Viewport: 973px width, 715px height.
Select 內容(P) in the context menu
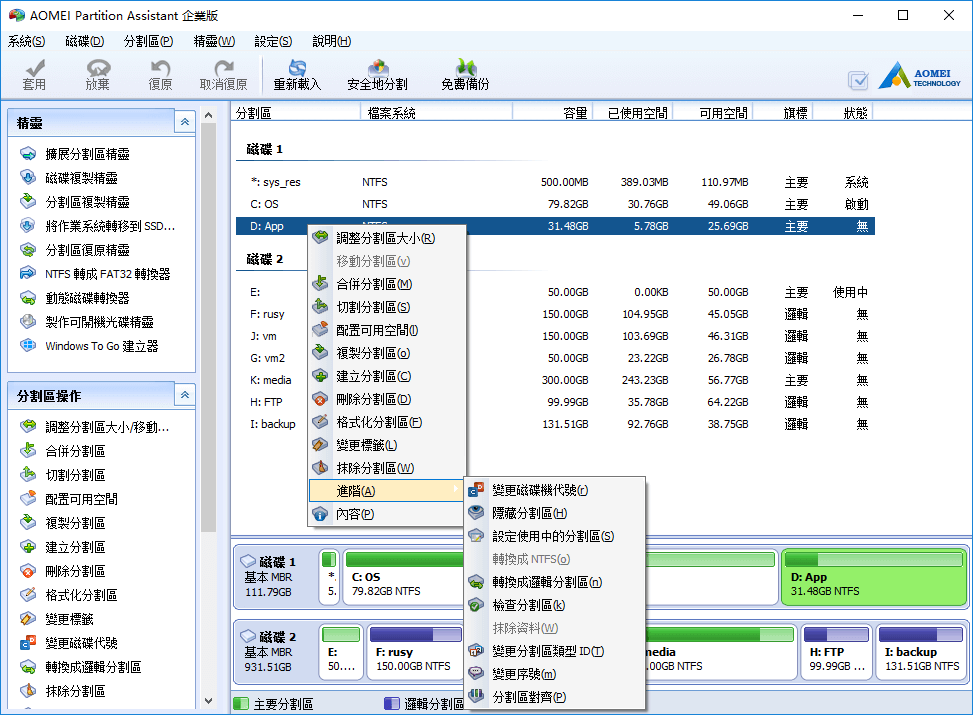pos(386,514)
